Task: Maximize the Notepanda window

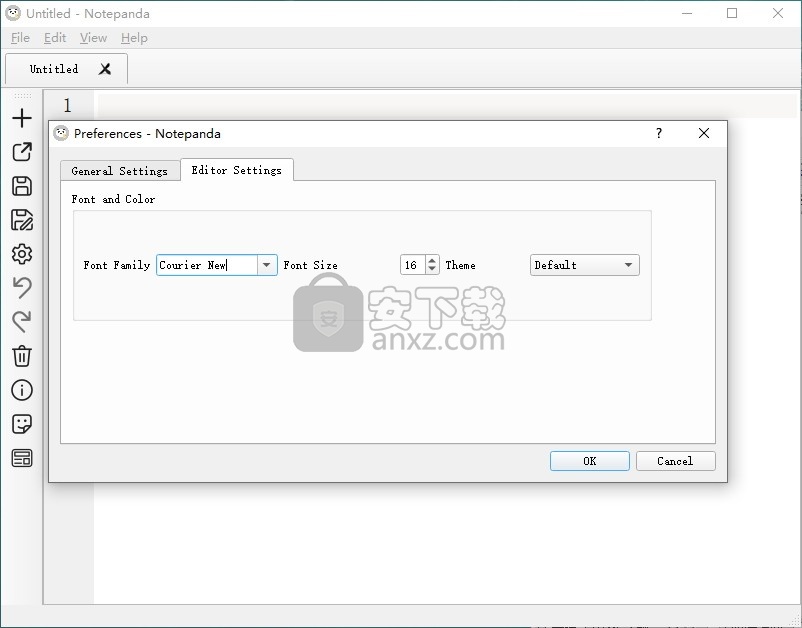Action: (732, 13)
